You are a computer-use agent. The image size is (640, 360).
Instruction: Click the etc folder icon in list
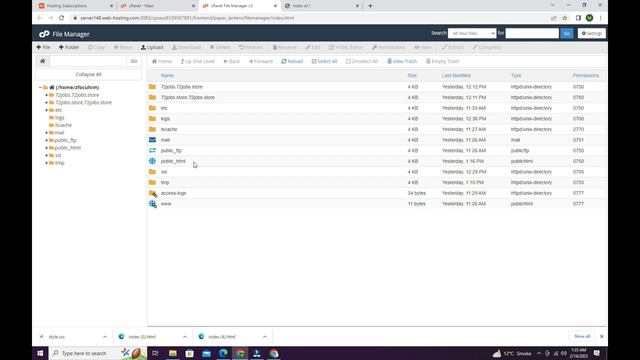tap(152, 108)
